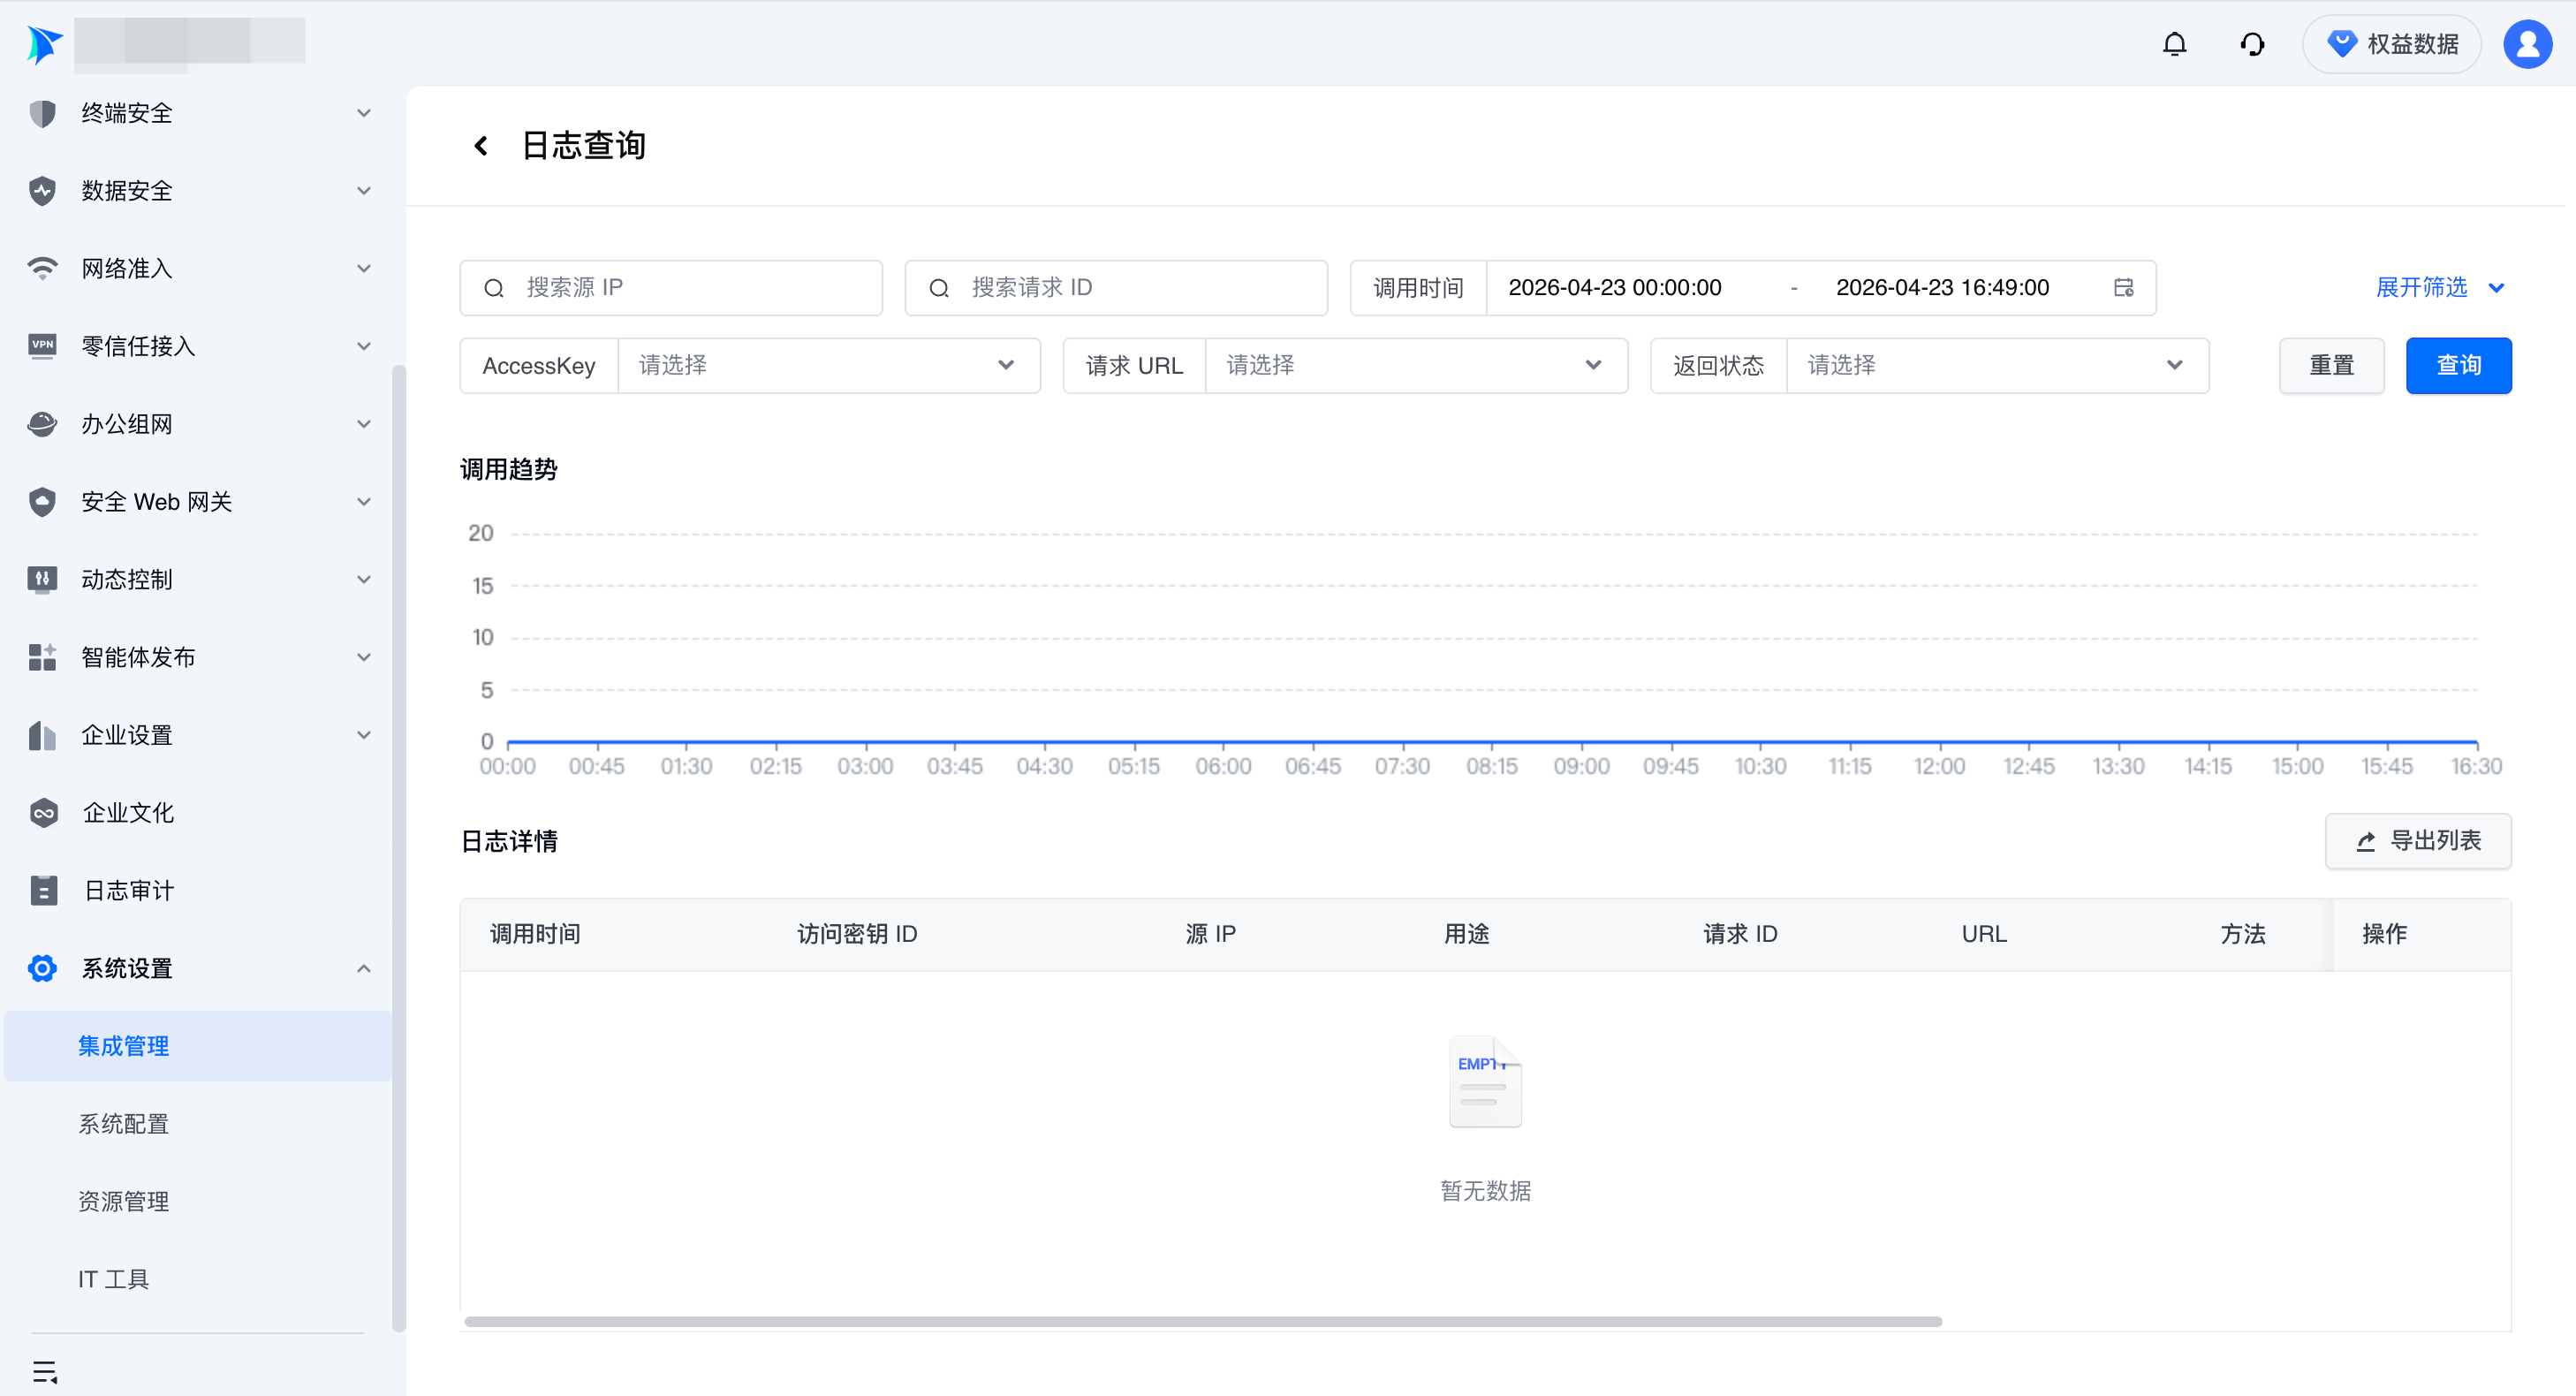Image resolution: width=2576 pixels, height=1396 pixels.
Task: Click the 企业文化 icon
Action: point(43,813)
